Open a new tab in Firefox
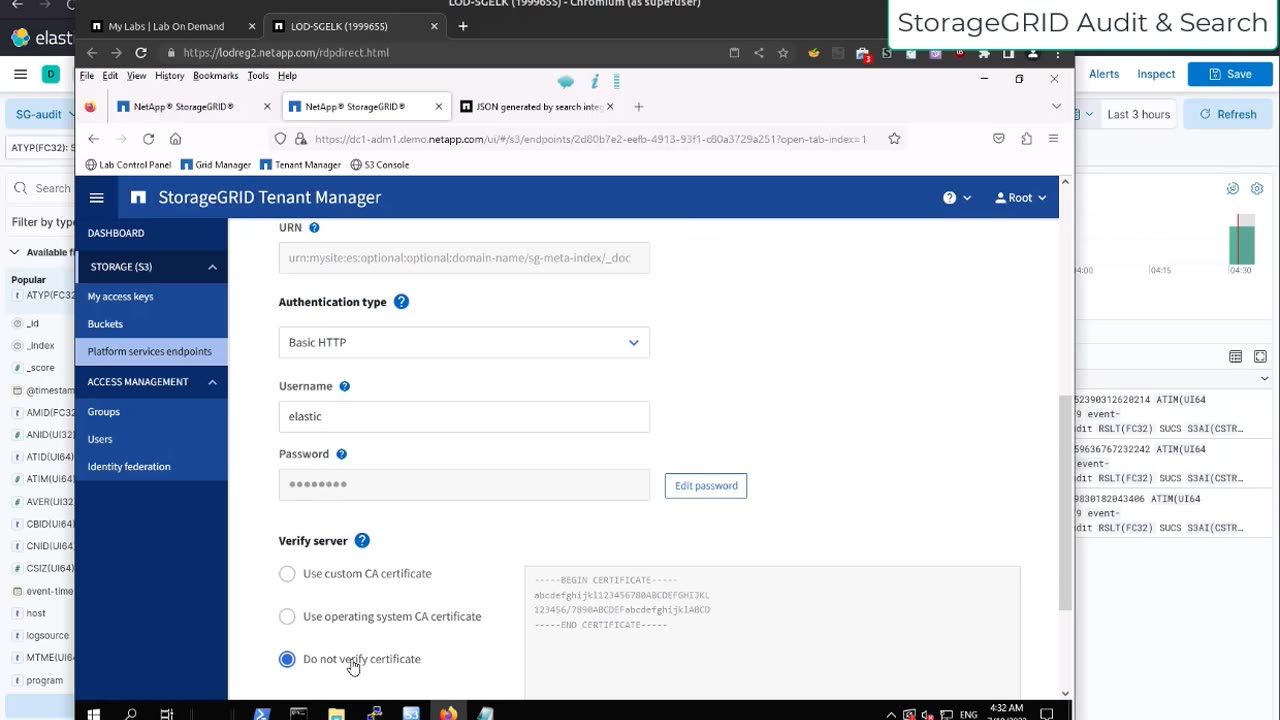The height and width of the screenshot is (720, 1280). pos(638,107)
